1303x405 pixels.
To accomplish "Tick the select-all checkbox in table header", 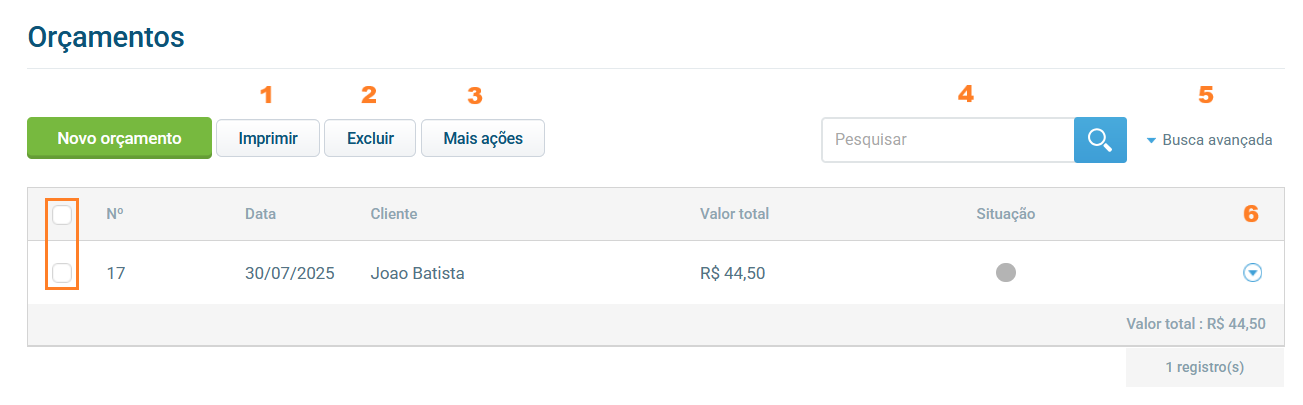I will tap(62, 214).
